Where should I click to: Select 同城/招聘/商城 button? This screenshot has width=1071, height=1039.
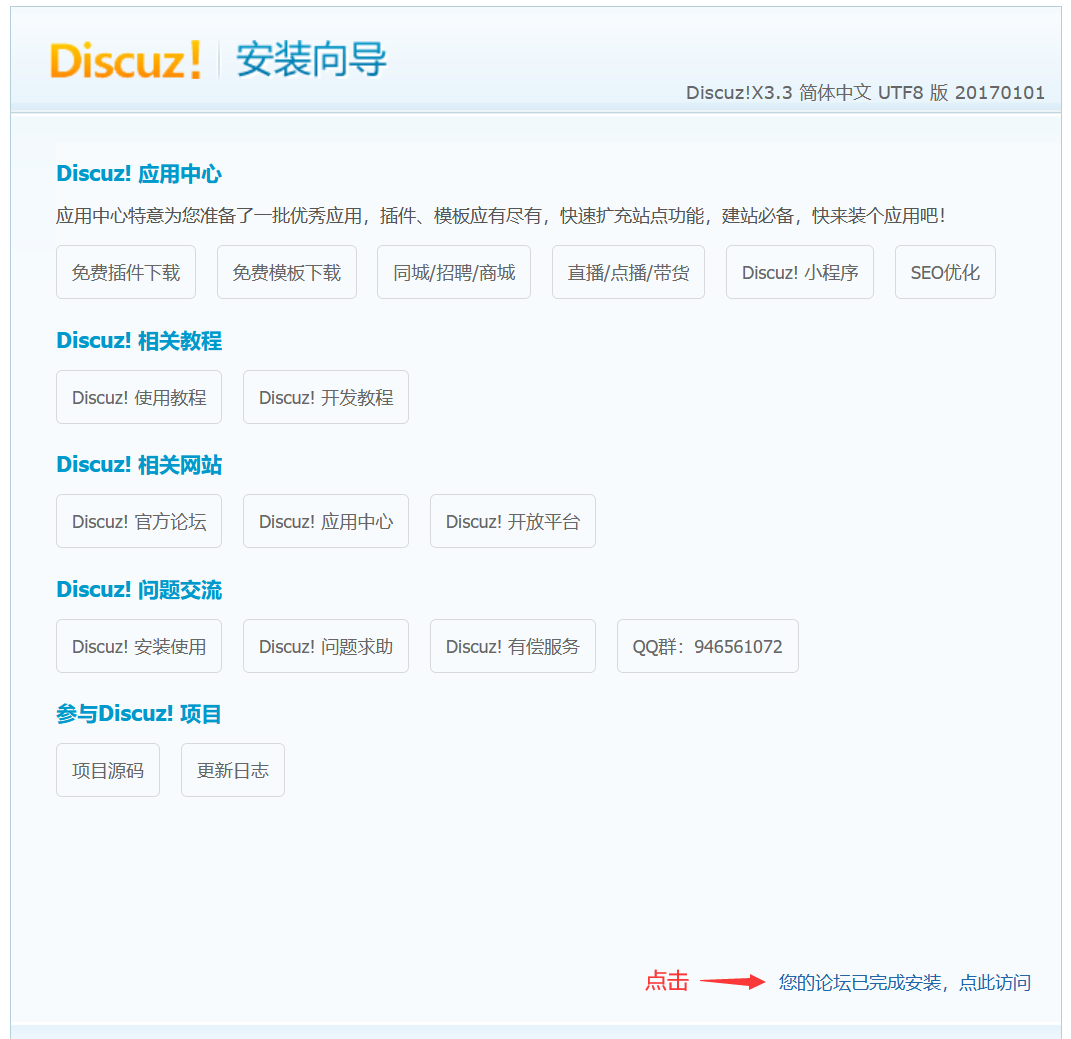[454, 272]
